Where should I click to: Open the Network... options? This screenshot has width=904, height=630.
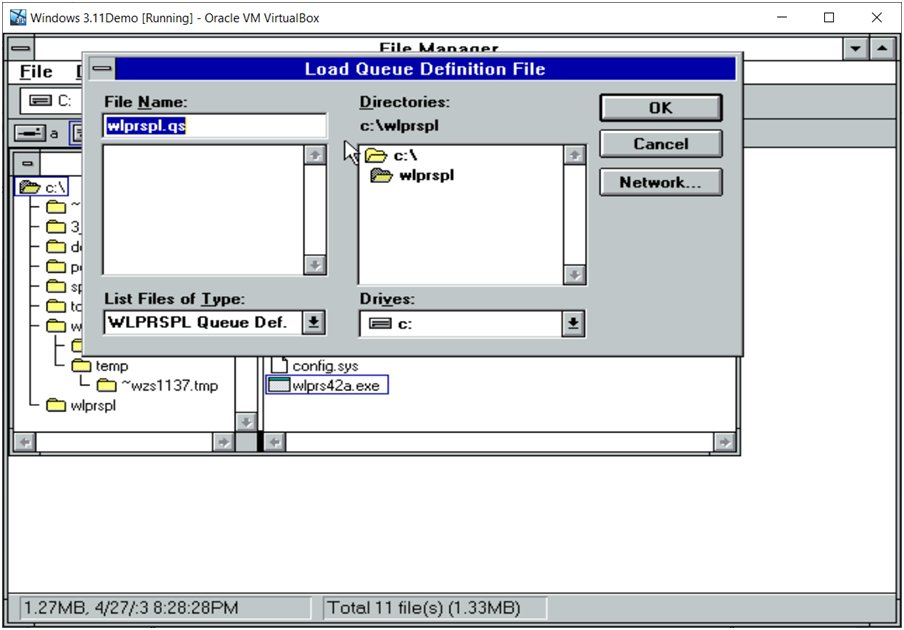pyautogui.click(x=661, y=182)
